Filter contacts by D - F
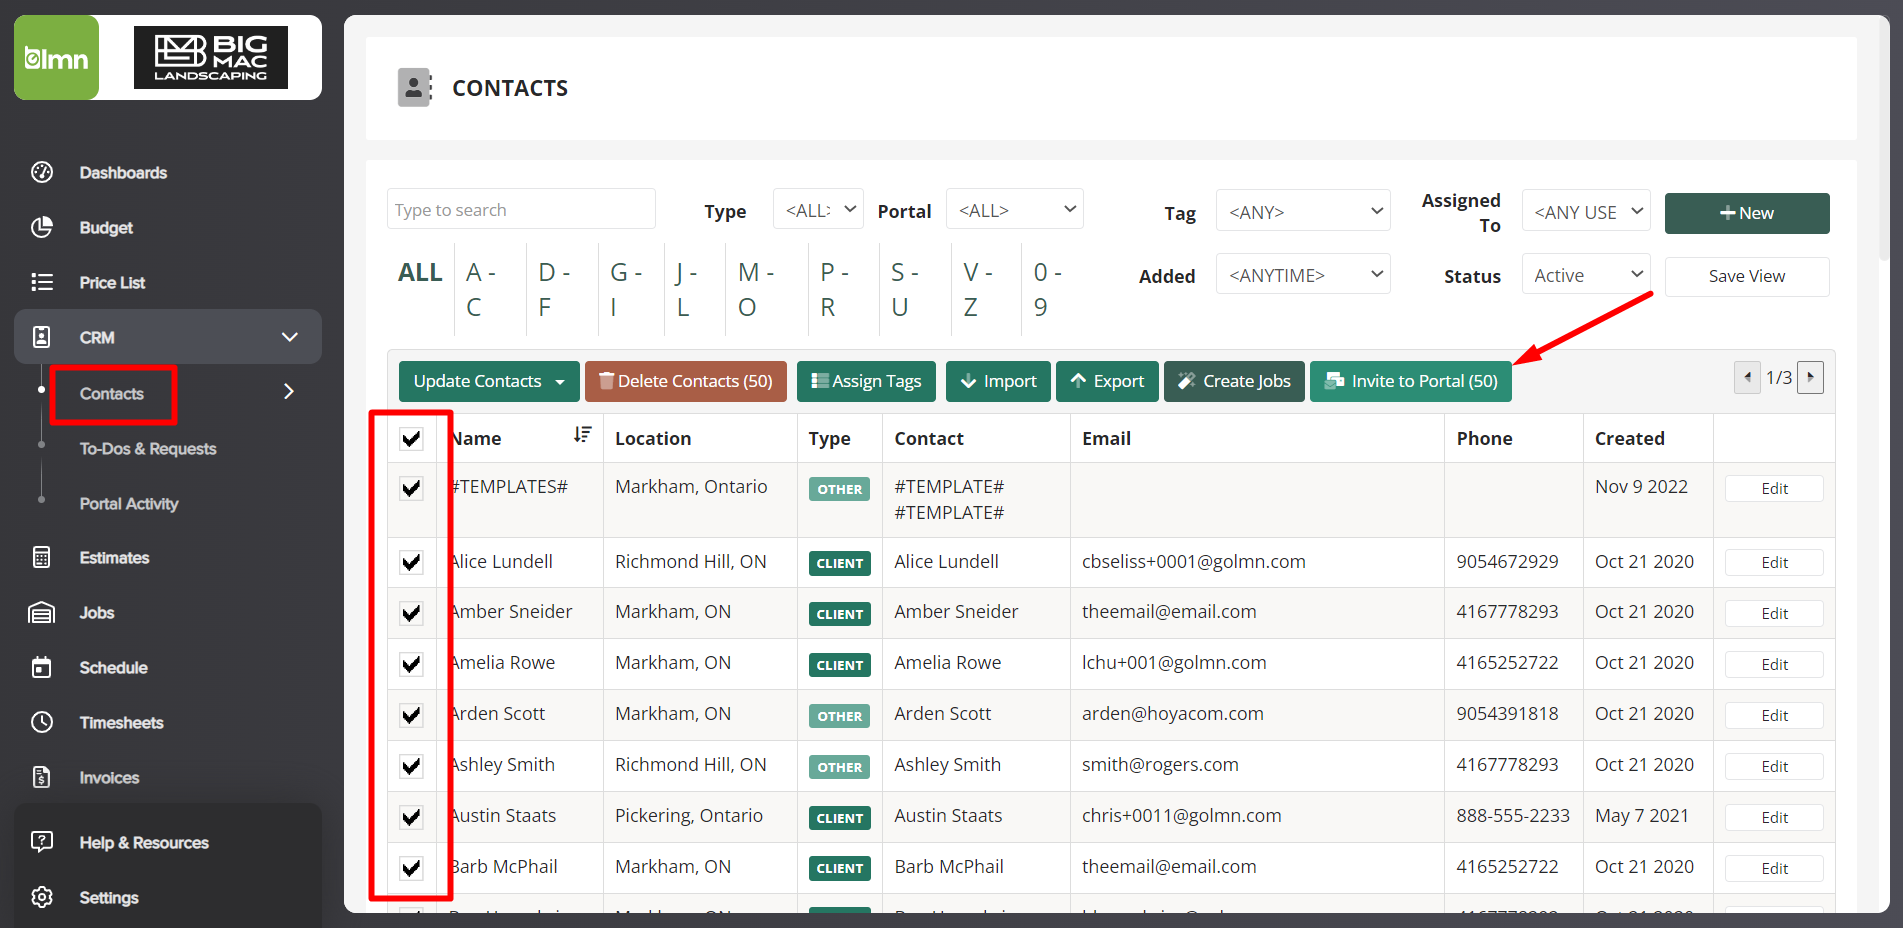Viewport: 1903px width, 928px height. click(555, 289)
